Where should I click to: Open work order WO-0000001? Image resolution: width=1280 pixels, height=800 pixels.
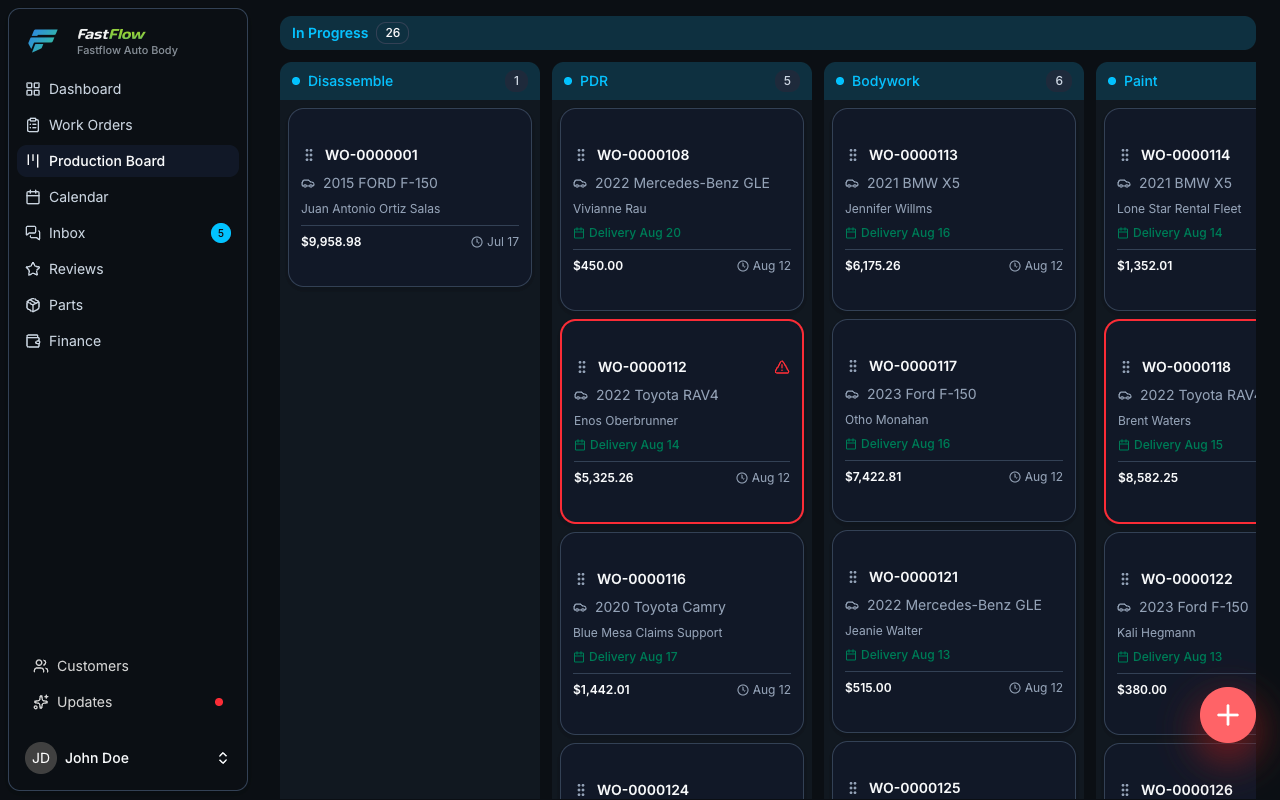(x=371, y=155)
